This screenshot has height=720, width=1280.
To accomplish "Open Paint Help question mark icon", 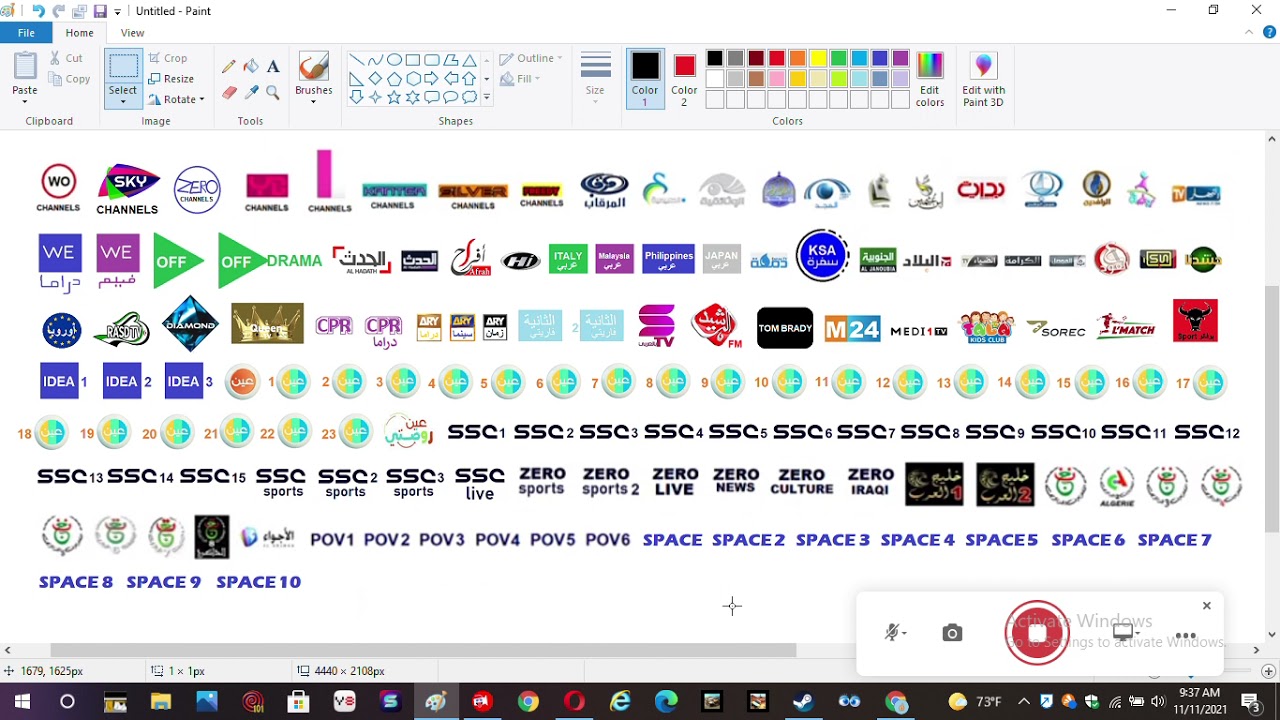I will [x=1267, y=33].
